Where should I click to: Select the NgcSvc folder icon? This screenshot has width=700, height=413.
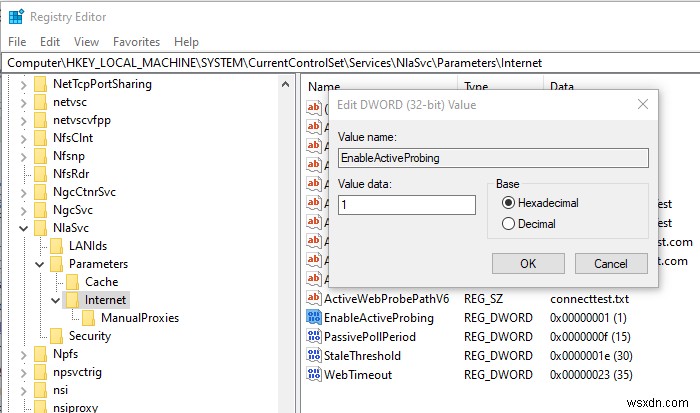click(x=40, y=210)
